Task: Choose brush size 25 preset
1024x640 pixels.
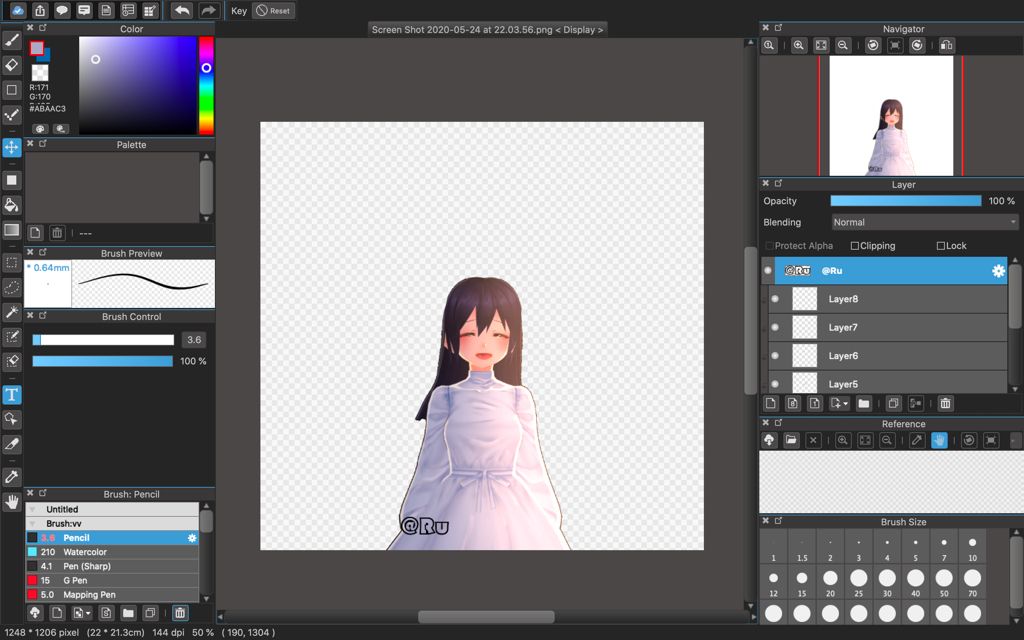Action: [x=859, y=584]
